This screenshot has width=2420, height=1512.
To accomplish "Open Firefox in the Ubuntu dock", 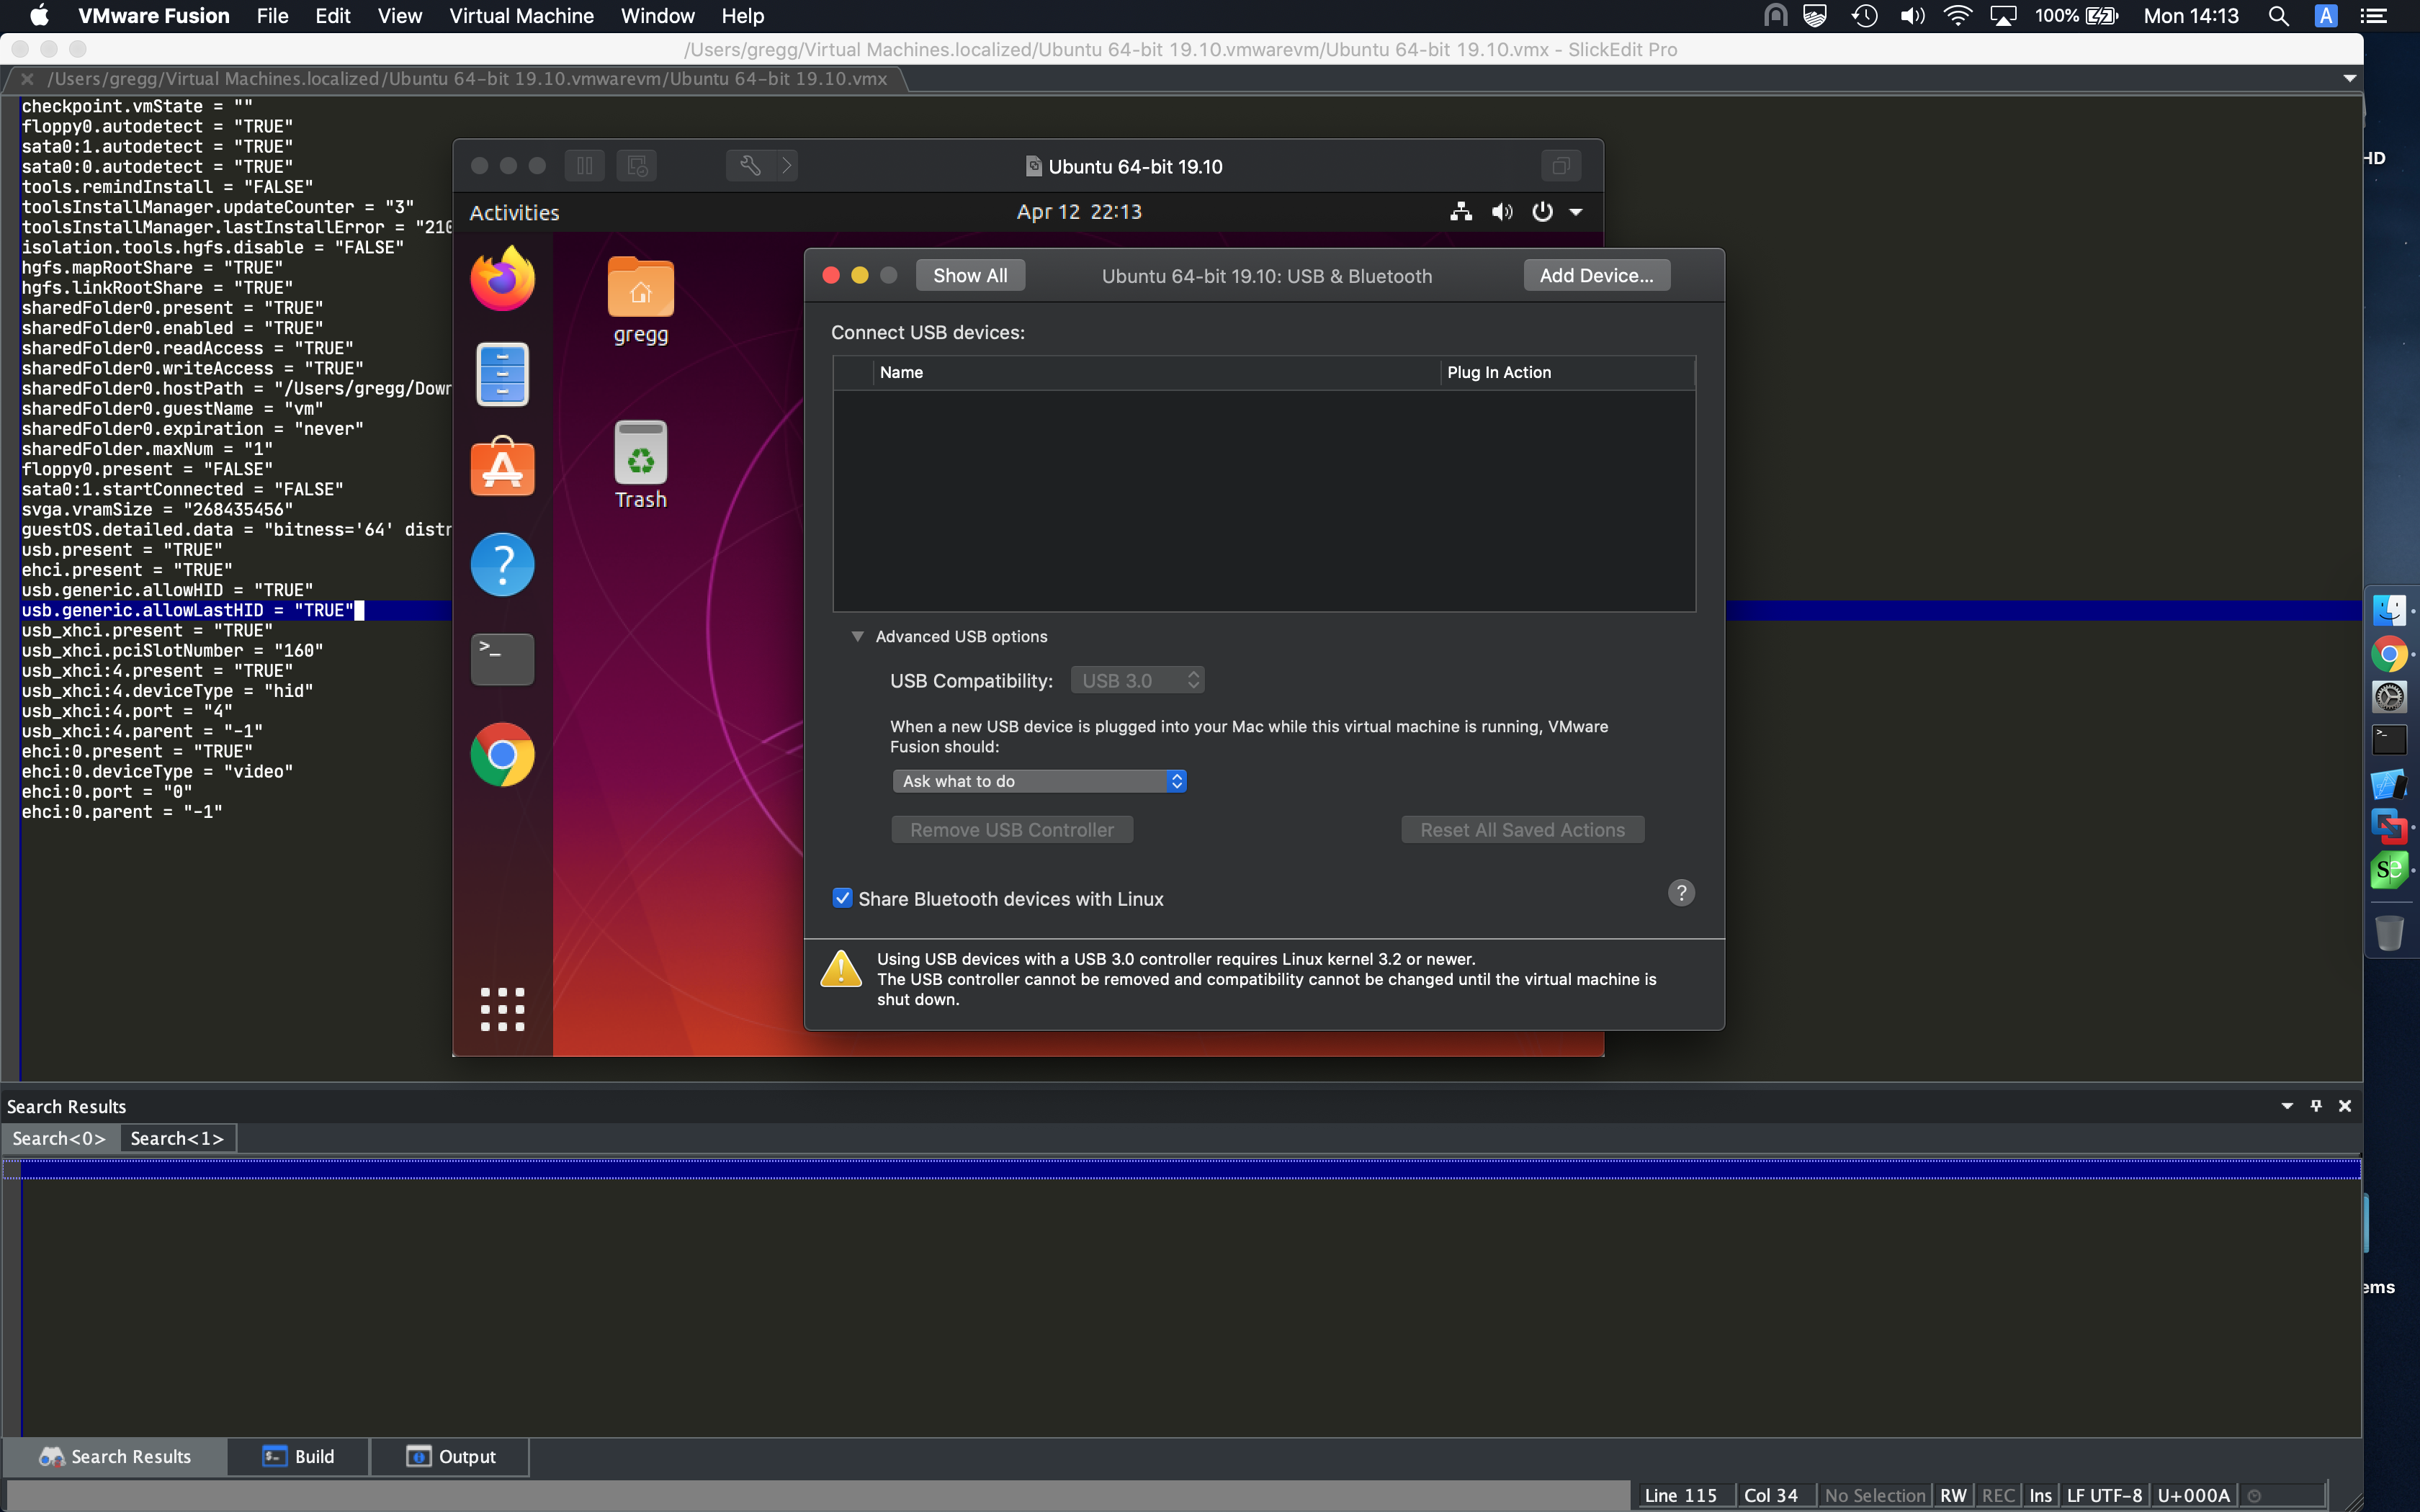I will pos(502,280).
